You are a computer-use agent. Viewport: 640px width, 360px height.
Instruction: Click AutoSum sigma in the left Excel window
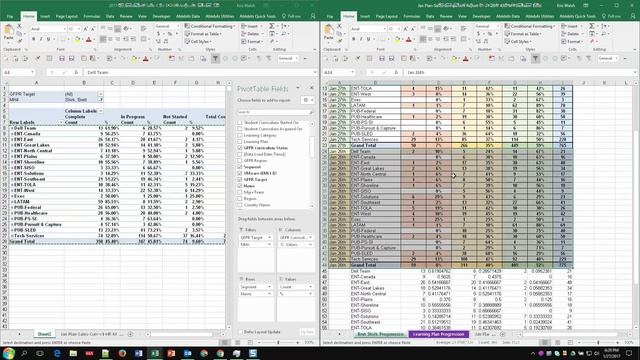pos(272,26)
